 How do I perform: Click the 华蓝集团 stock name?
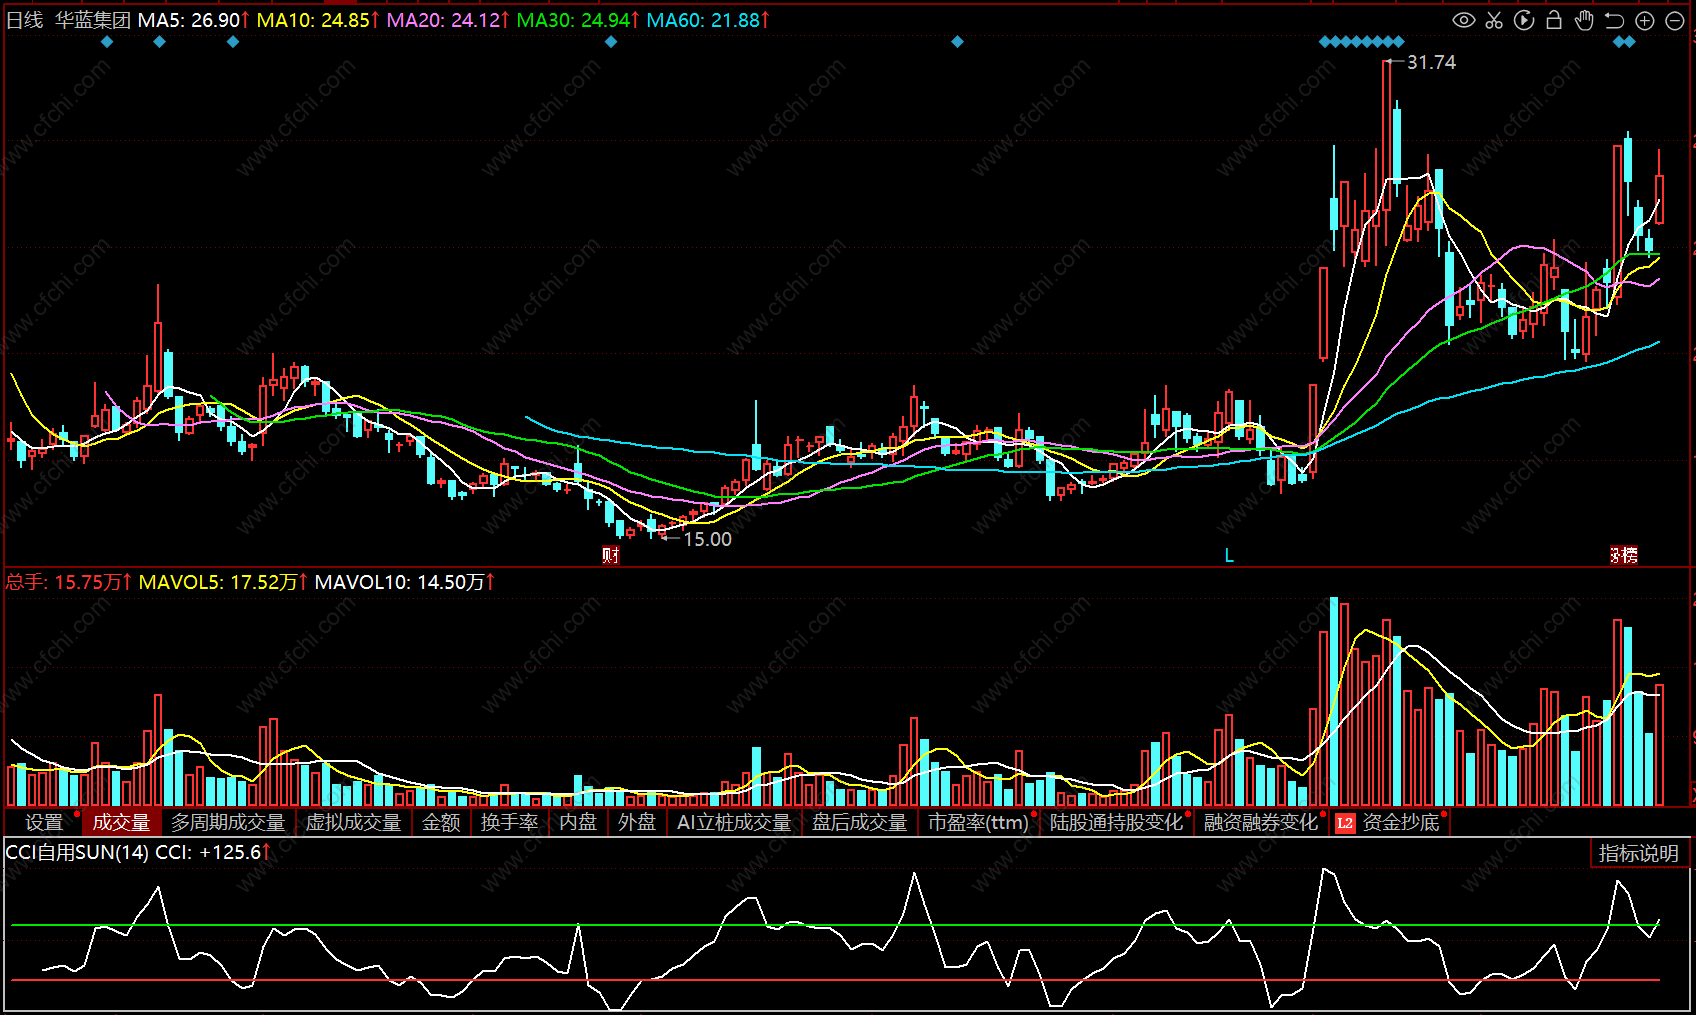(x=93, y=20)
